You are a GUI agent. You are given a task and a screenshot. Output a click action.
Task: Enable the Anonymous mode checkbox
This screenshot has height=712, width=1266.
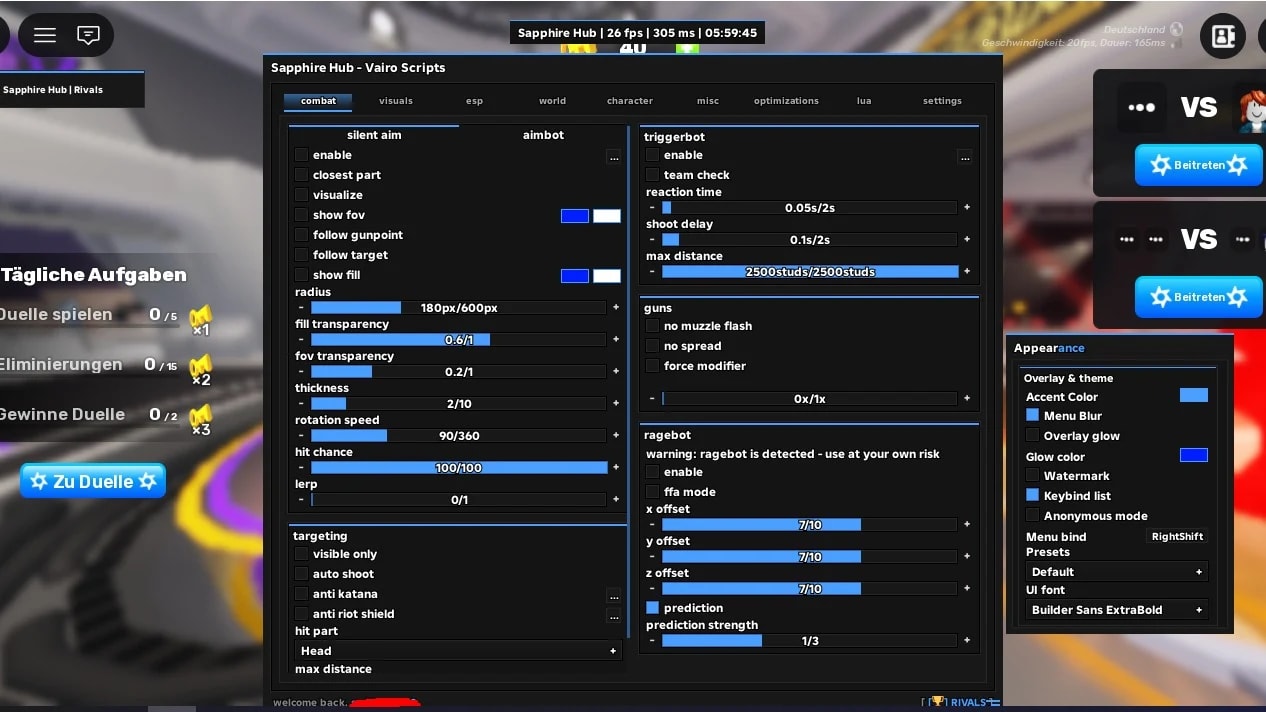[1033, 515]
